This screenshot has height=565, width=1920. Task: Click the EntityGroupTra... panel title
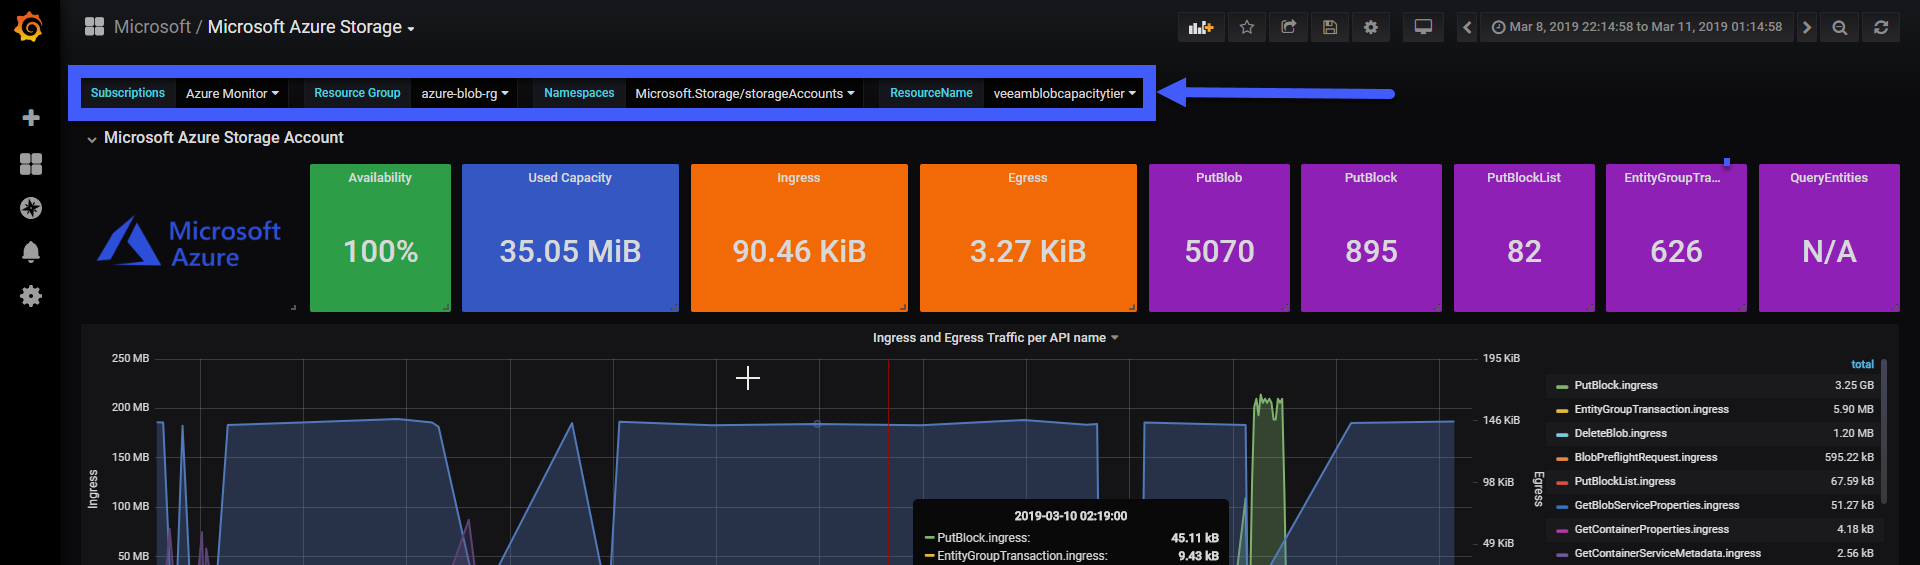(1672, 178)
